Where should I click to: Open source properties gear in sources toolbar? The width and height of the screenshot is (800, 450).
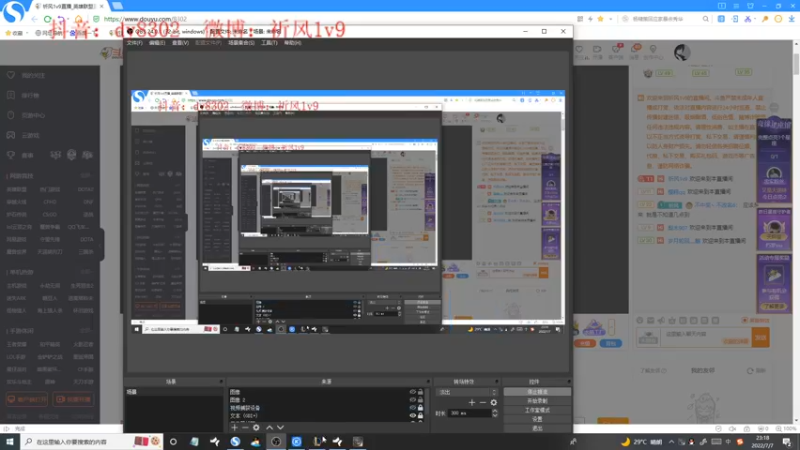[256, 428]
